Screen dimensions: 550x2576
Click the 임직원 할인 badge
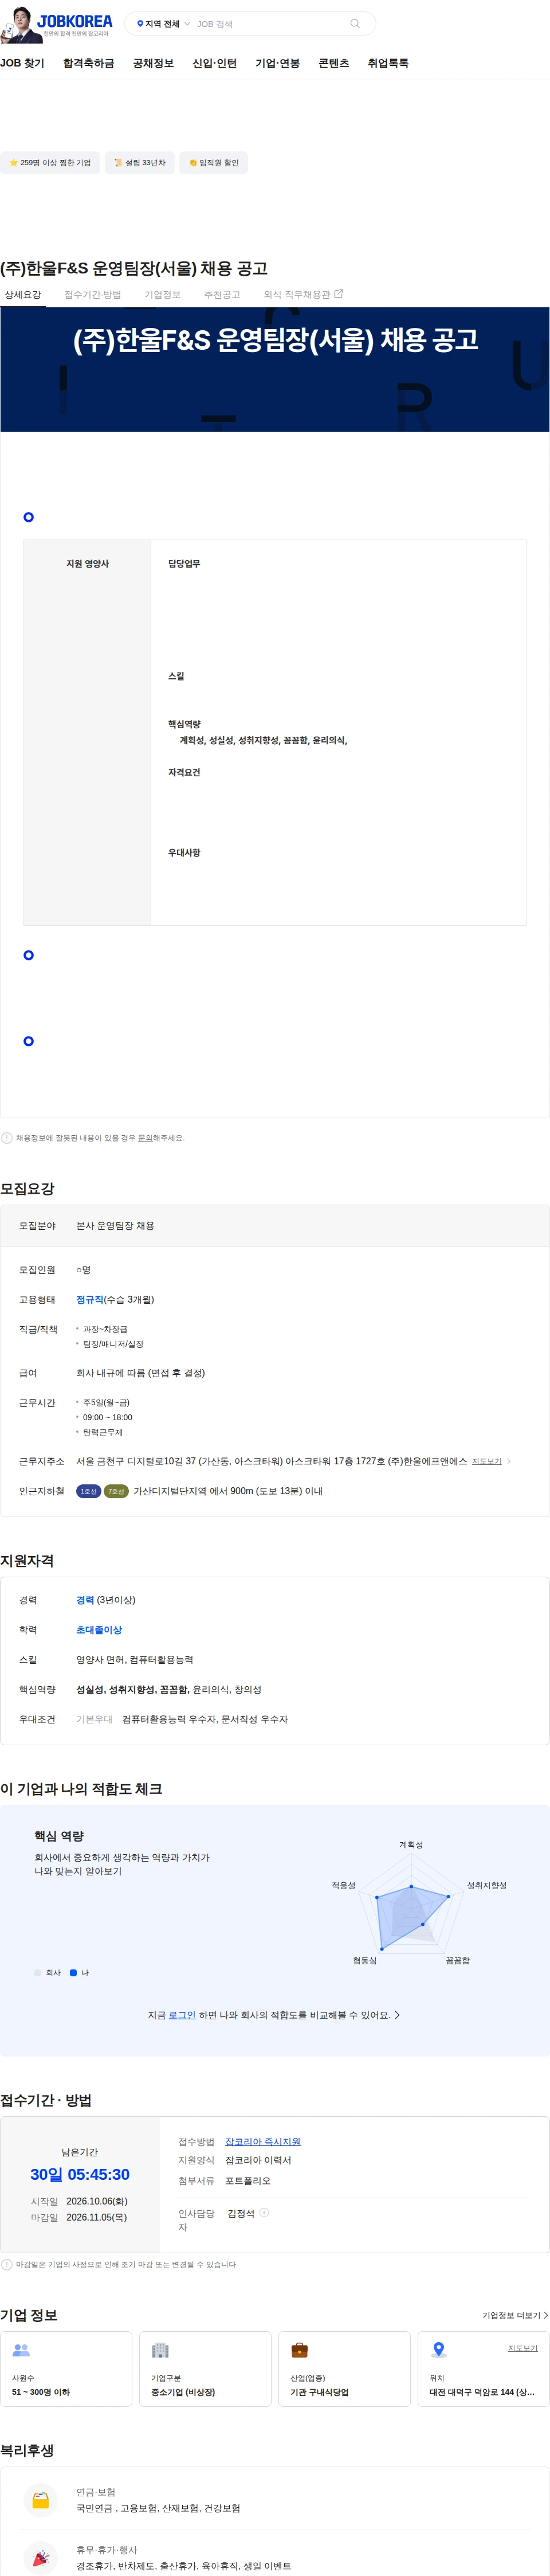point(214,163)
